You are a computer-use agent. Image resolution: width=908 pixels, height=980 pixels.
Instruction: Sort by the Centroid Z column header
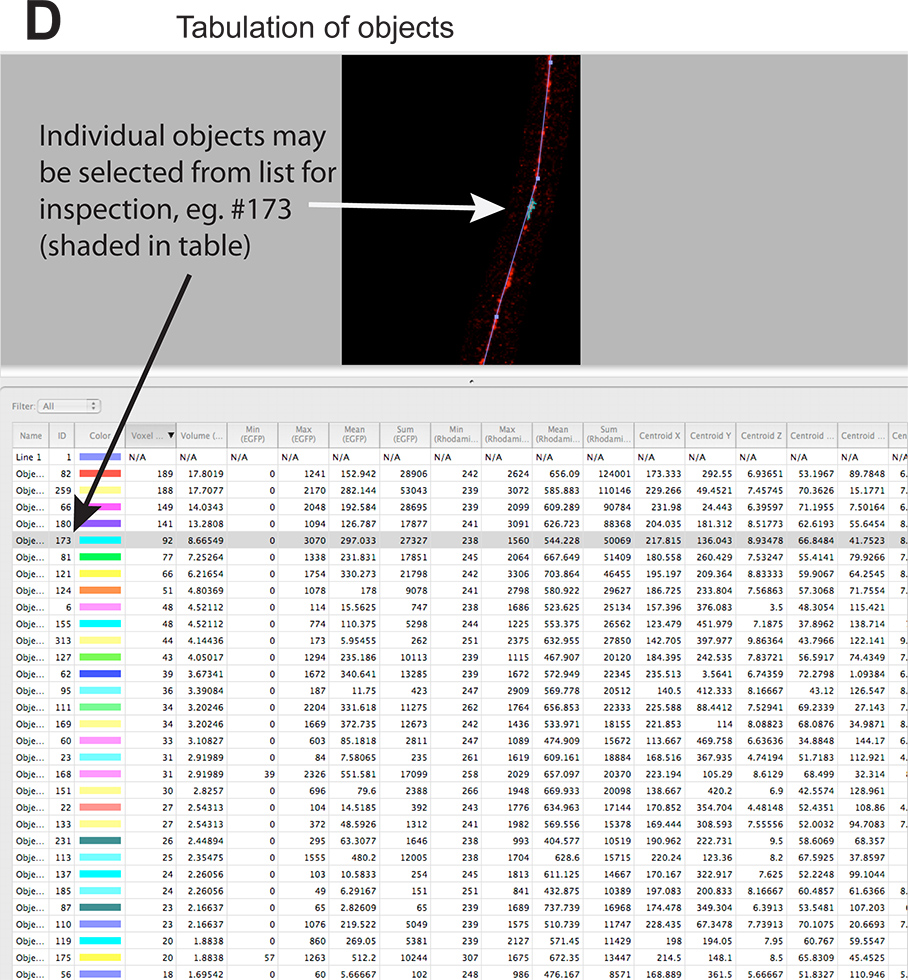761,435
